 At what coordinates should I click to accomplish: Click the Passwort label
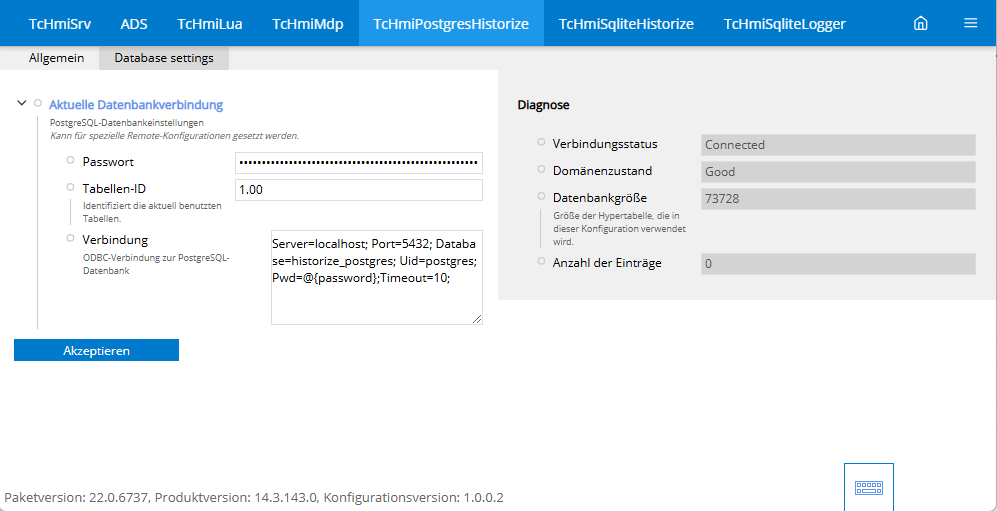[108, 162]
